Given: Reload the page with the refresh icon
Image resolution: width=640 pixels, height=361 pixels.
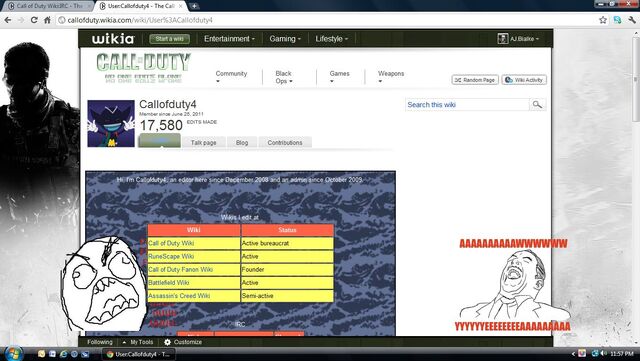Looking at the screenshot, I should click(x=34, y=20).
